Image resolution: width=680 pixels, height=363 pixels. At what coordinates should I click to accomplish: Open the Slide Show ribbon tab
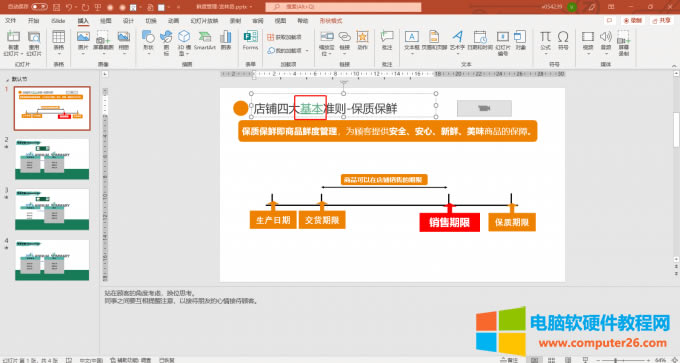point(204,21)
